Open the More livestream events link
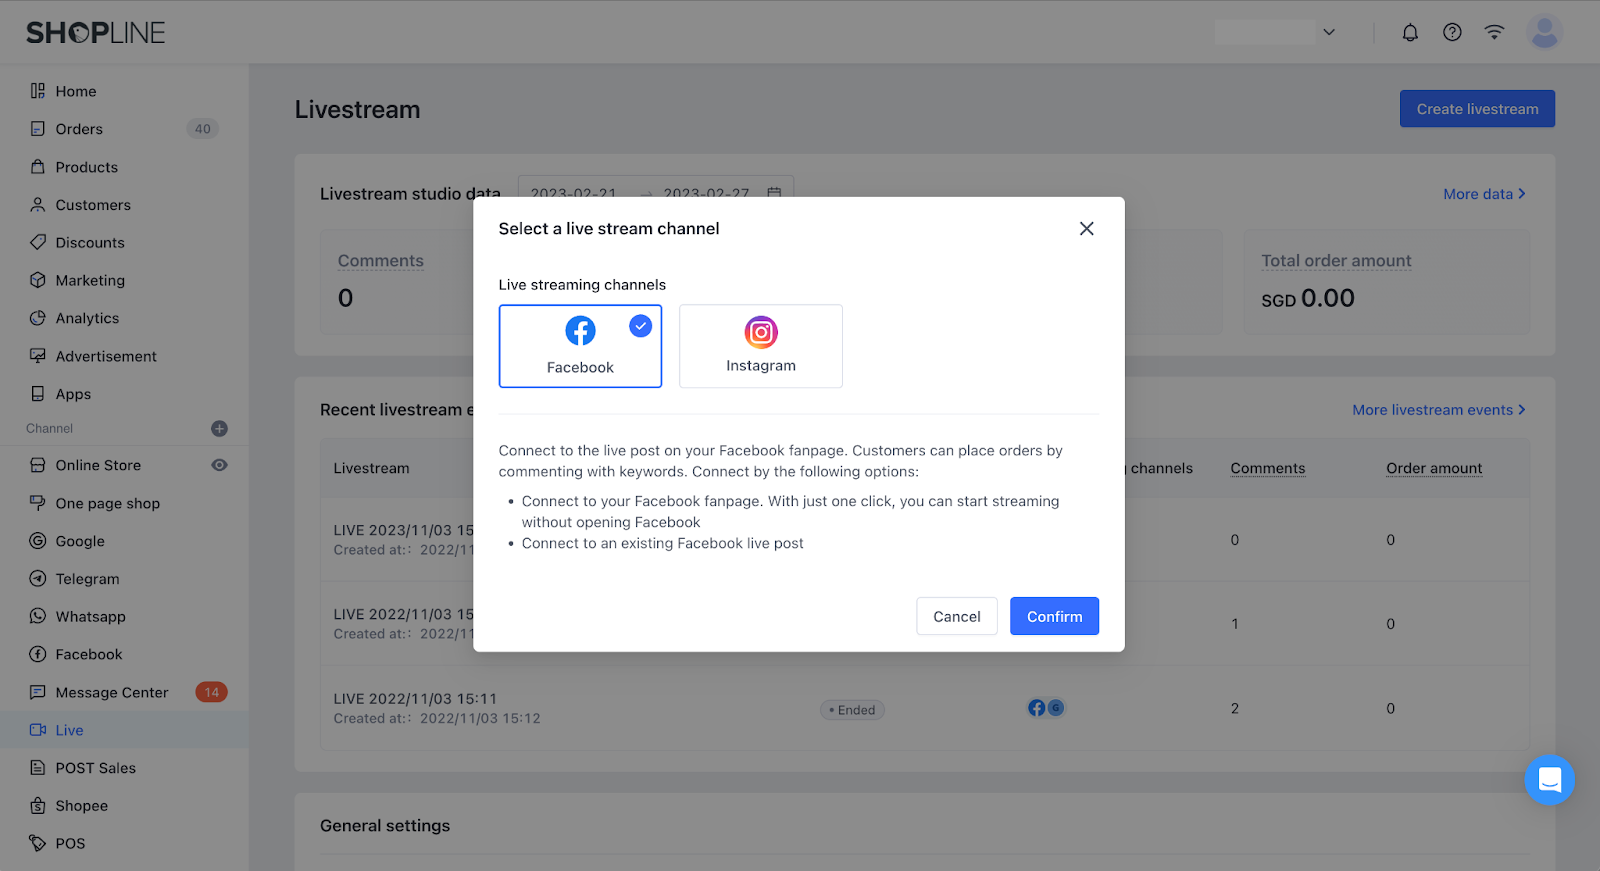 (1439, 410)
